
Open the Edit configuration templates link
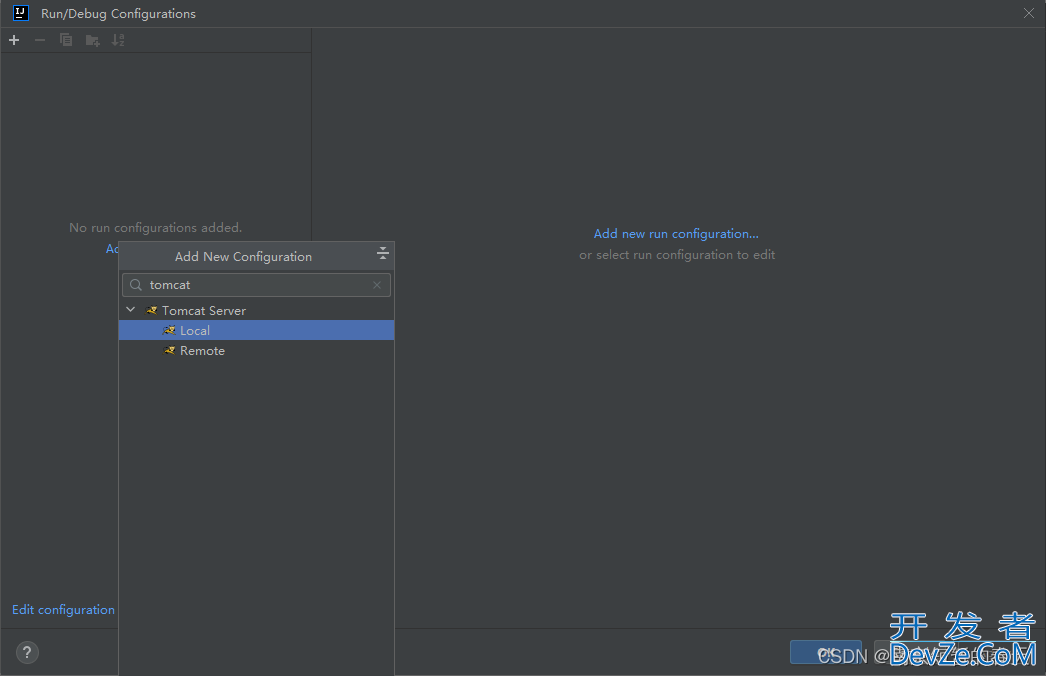[63, 609]
